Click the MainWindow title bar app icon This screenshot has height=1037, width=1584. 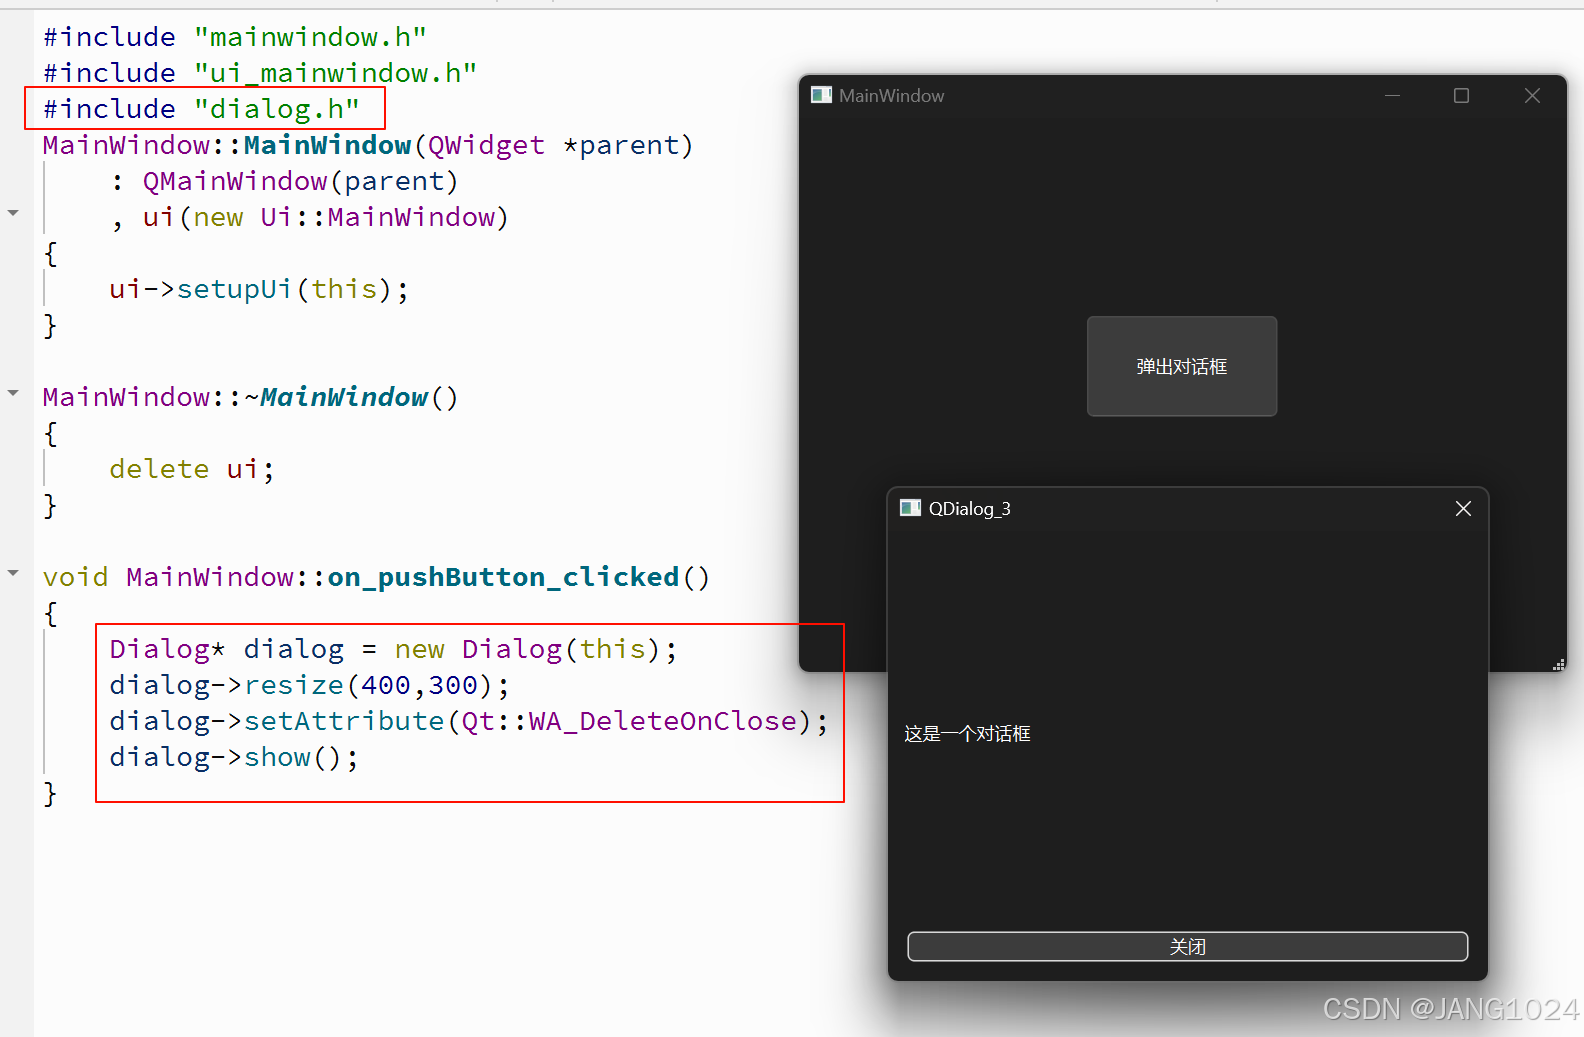click(821, 95)
